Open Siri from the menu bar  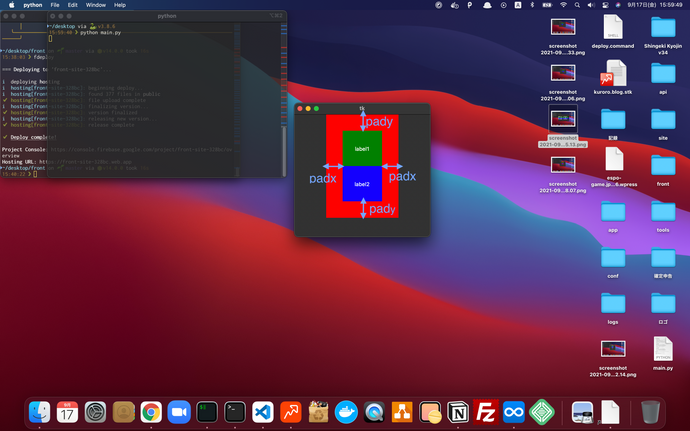(618, 5)
